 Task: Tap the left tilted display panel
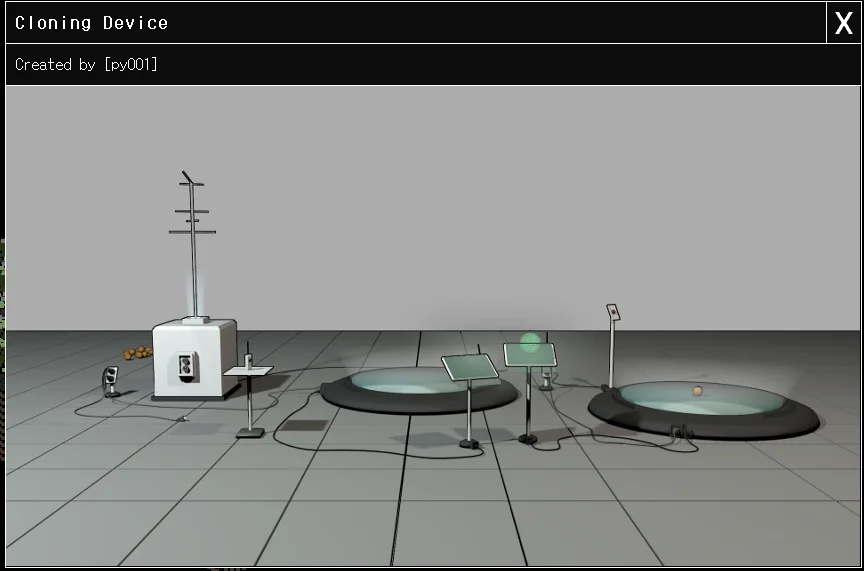tap(470, 367)
